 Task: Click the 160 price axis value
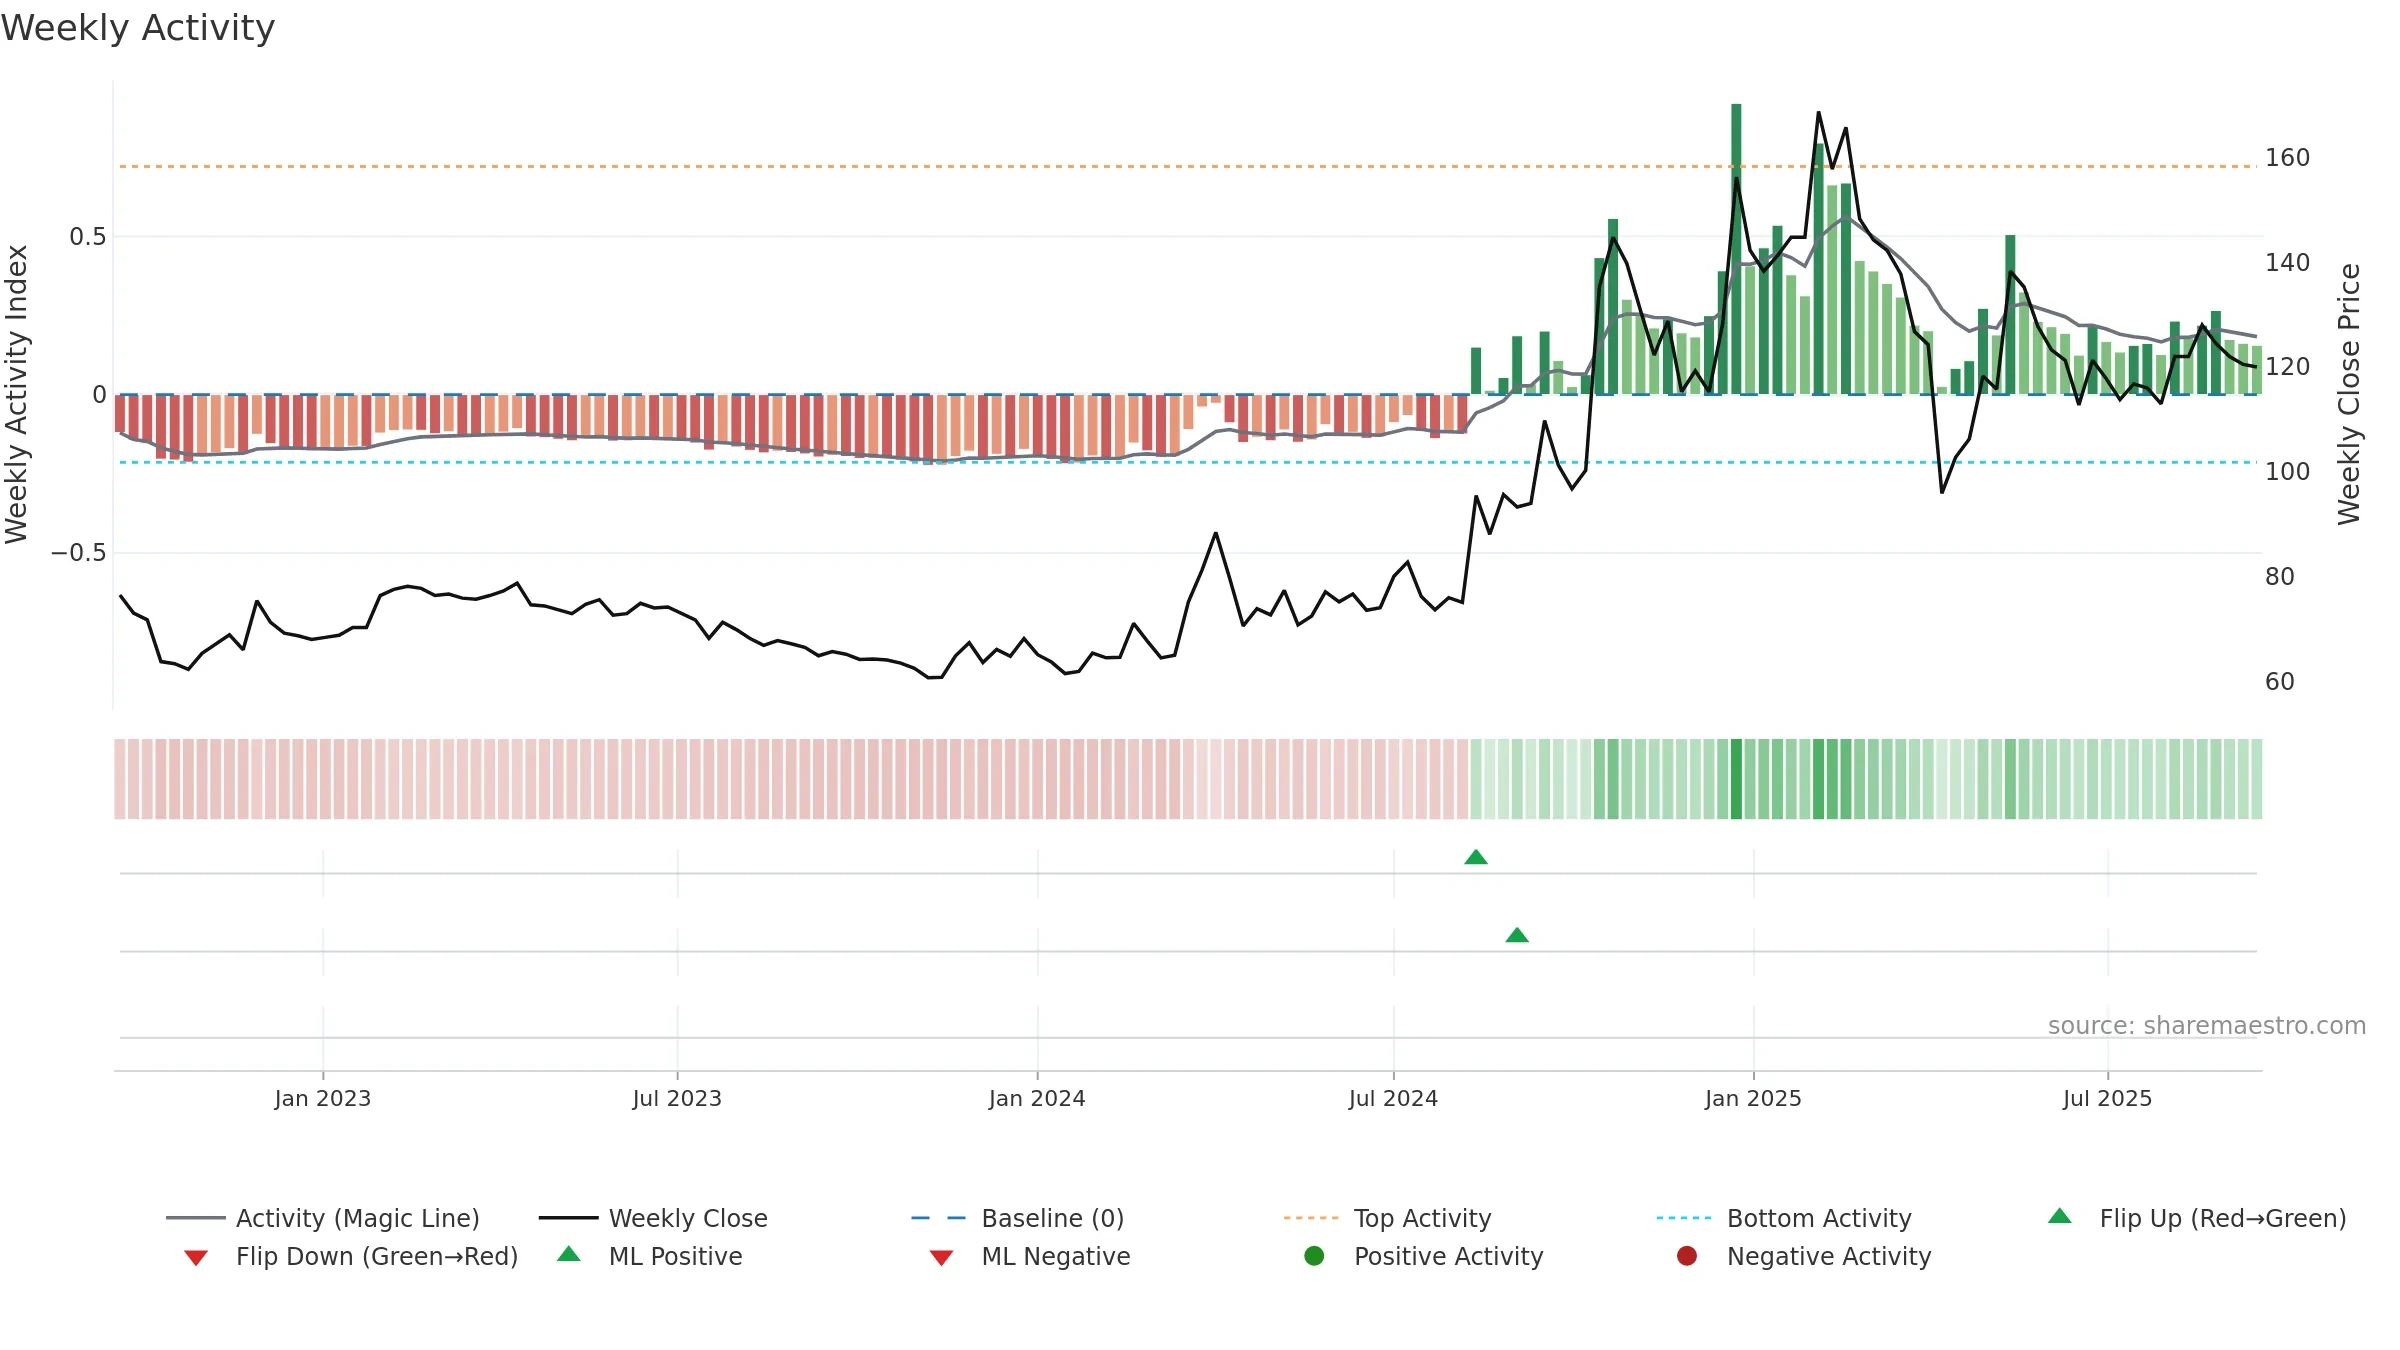[x=2288, y=158]
